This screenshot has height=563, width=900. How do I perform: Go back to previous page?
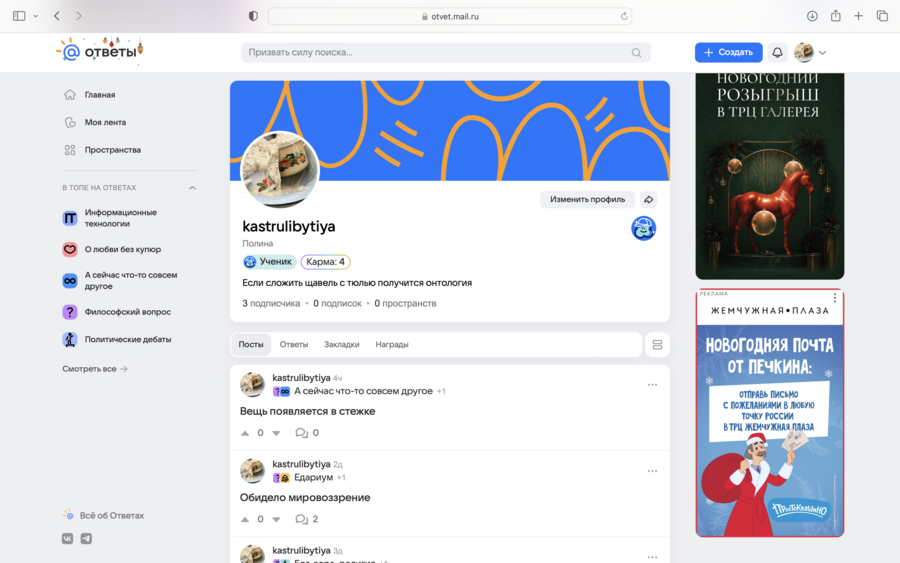coord(57,16)
